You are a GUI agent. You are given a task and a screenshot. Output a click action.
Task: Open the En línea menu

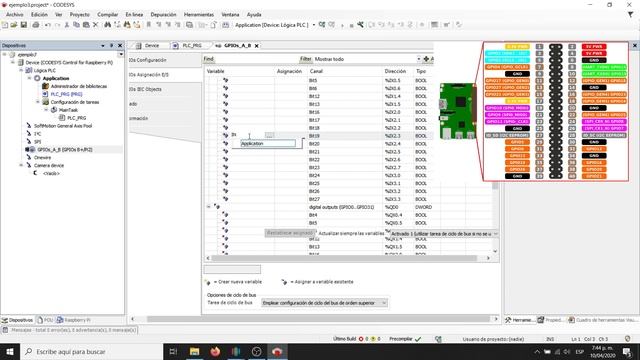pos(134,14)
